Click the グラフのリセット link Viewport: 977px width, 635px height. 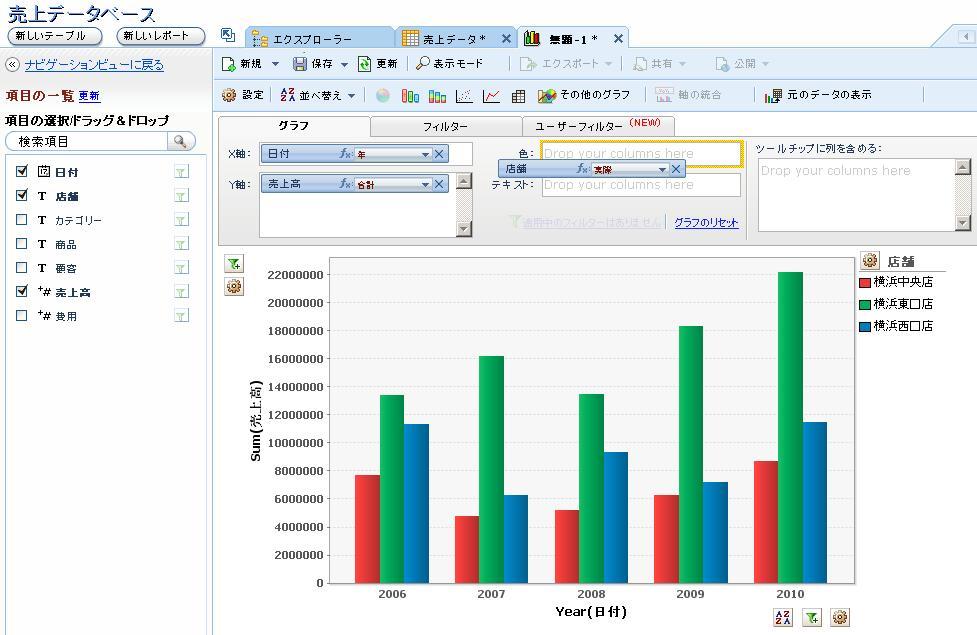pos(706,222)
